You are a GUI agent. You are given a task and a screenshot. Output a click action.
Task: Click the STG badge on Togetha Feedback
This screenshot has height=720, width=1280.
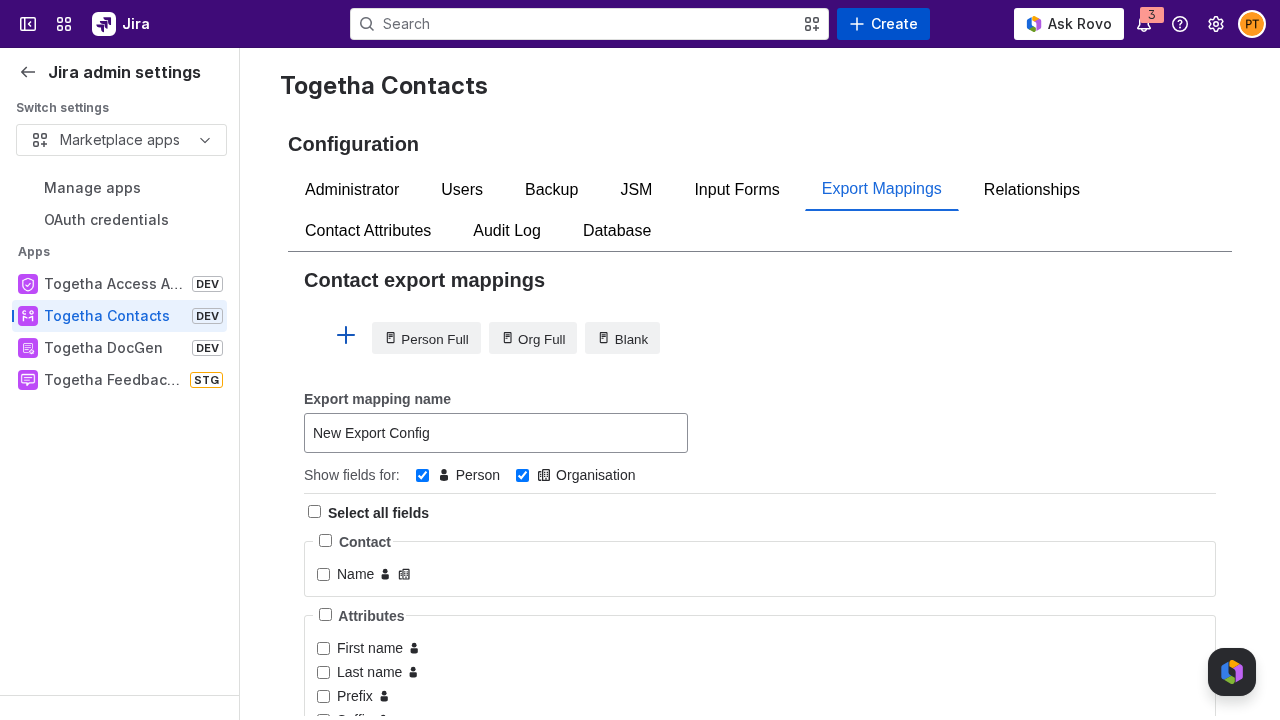[207, 380]
